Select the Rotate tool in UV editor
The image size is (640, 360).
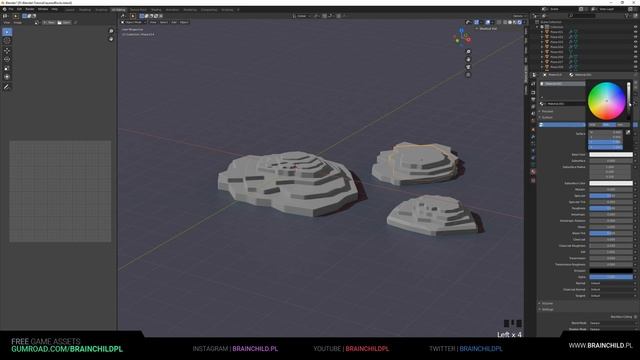(7, 59)
